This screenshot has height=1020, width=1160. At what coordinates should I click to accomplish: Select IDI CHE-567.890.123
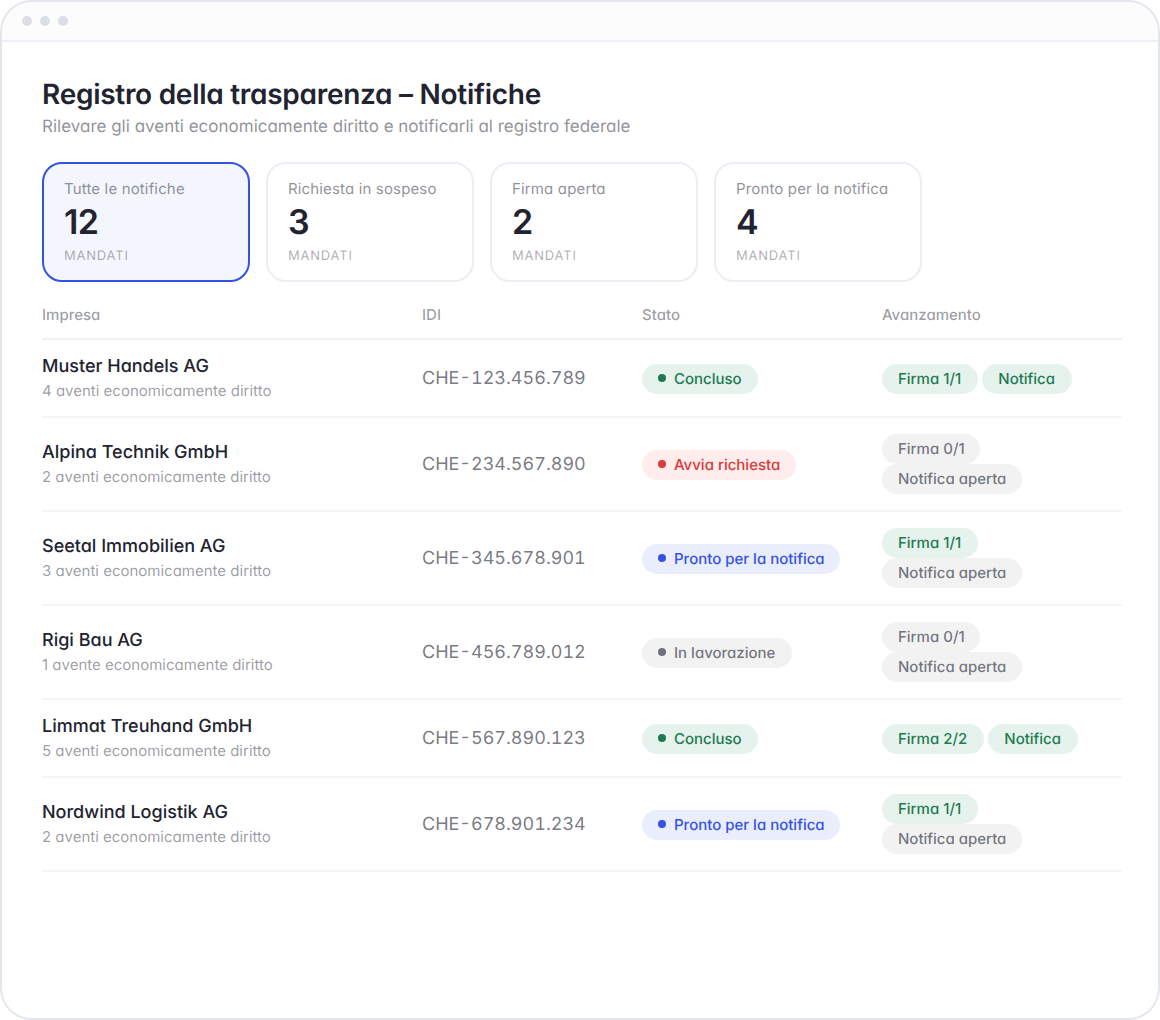coord(504,738)
